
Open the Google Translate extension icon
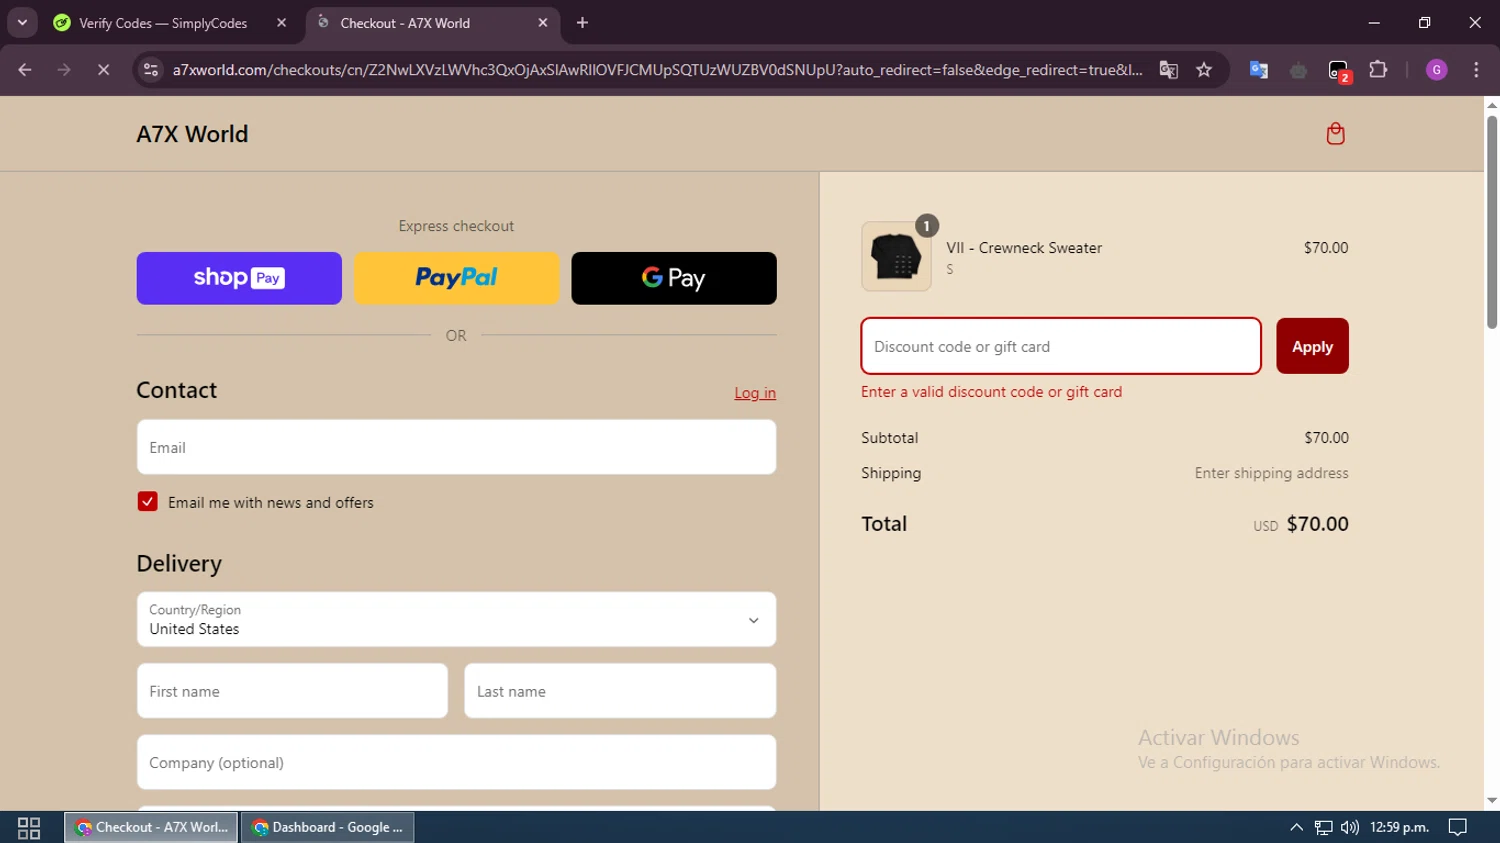[1259, 70]
